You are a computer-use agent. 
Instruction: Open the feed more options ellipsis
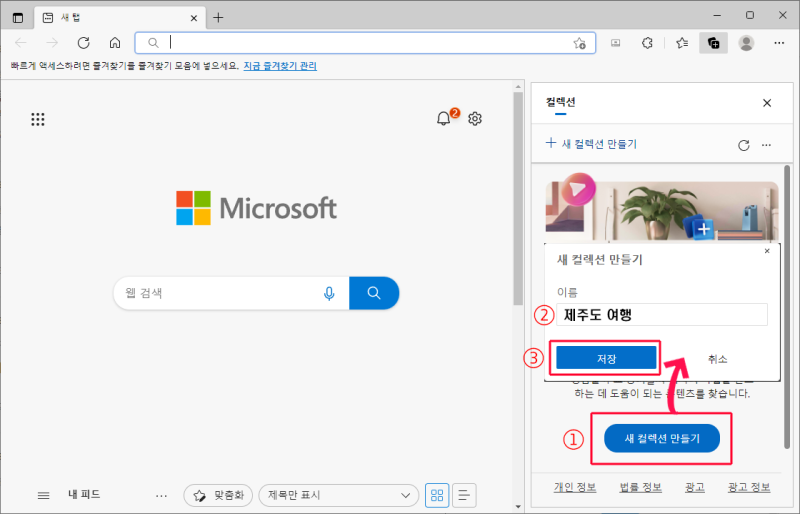pos(161,495)
